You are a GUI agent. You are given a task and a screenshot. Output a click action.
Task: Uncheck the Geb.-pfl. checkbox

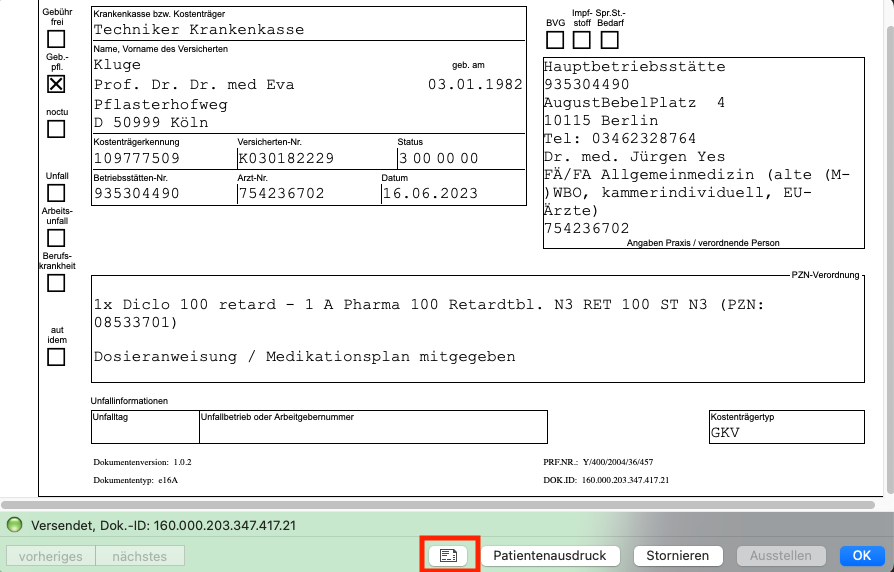pyautogui.click(x=56, y=84)
